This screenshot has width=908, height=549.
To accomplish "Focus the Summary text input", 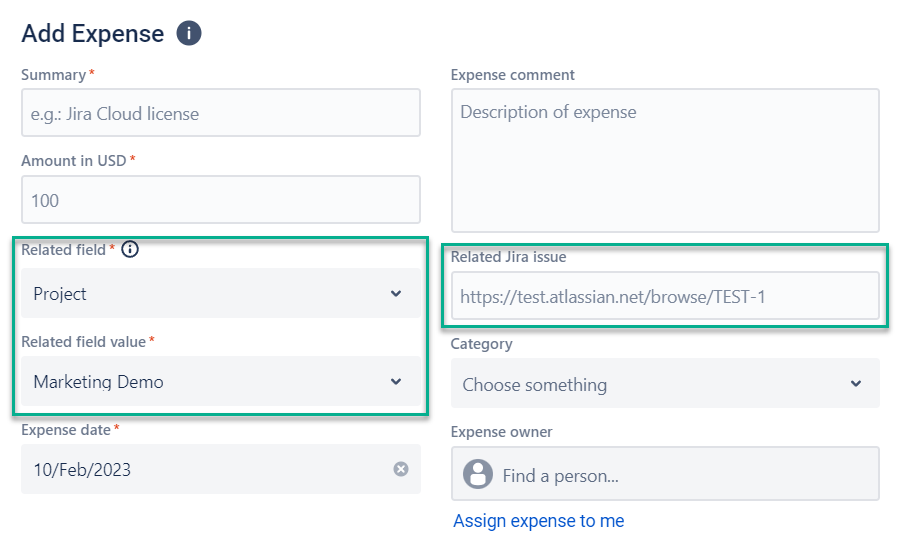I will 220,113.
